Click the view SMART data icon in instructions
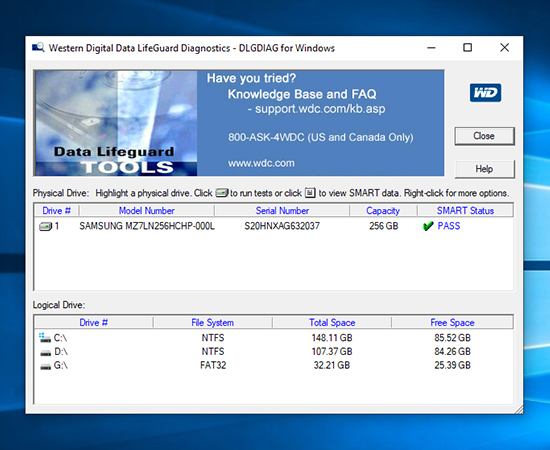The width and height of the screenshot is (550, 450). pyautogui.click(x=310, y=193)
